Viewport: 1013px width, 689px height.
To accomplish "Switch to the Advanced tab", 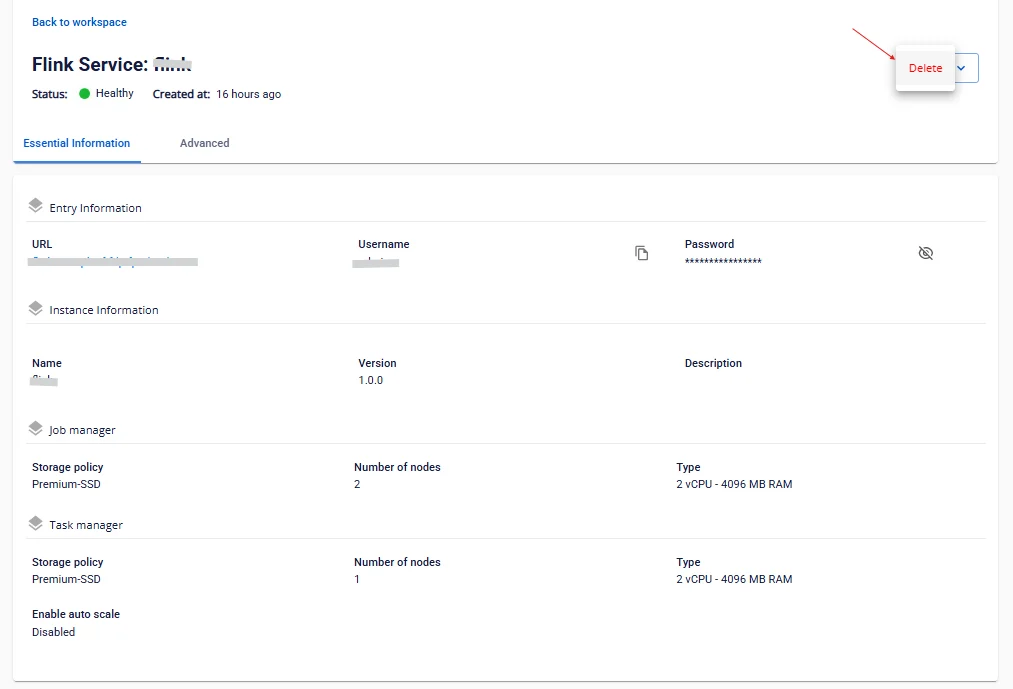I will click(x=204, y=143).
